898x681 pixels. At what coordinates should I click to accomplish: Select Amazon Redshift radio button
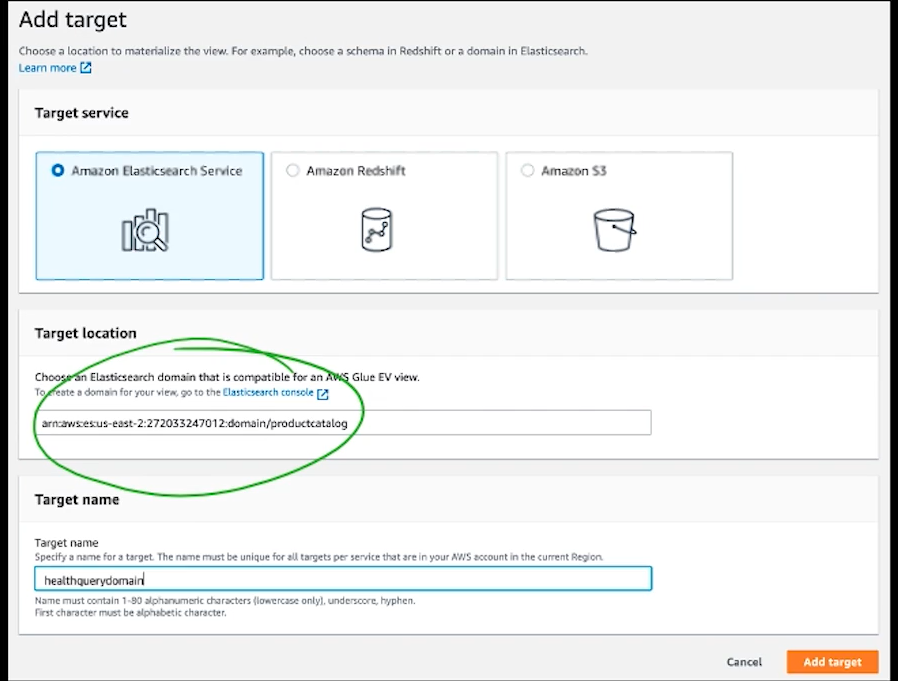293,170
